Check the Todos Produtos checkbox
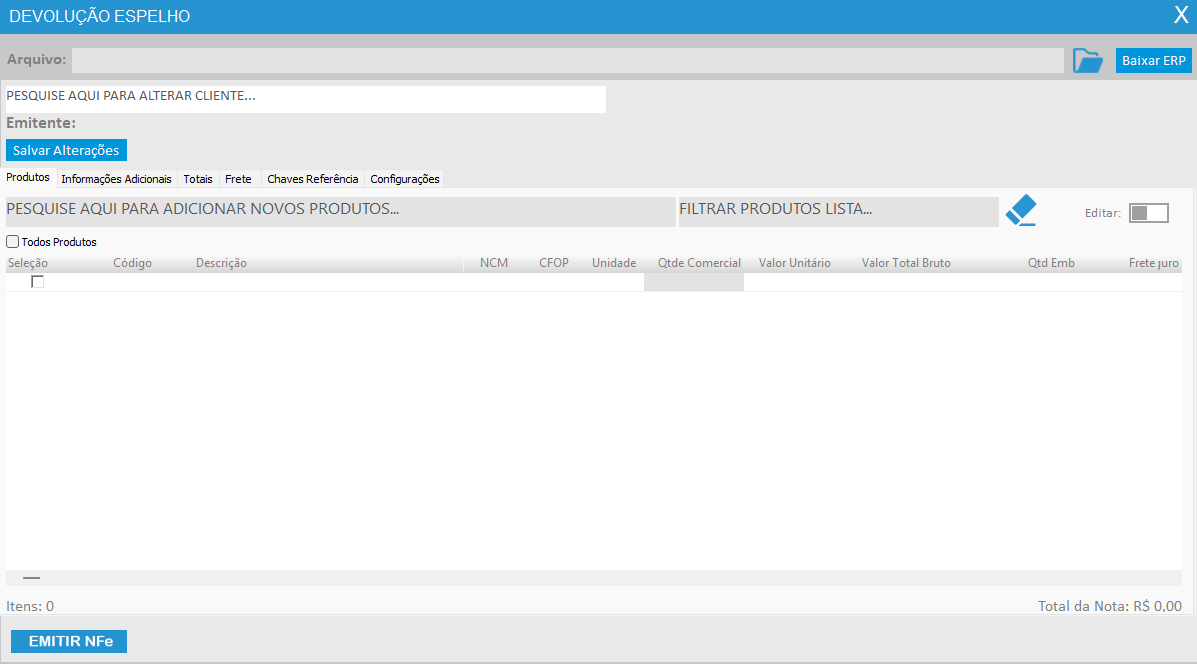Screen dimensions: 1197x664 [x=13, y=242]
